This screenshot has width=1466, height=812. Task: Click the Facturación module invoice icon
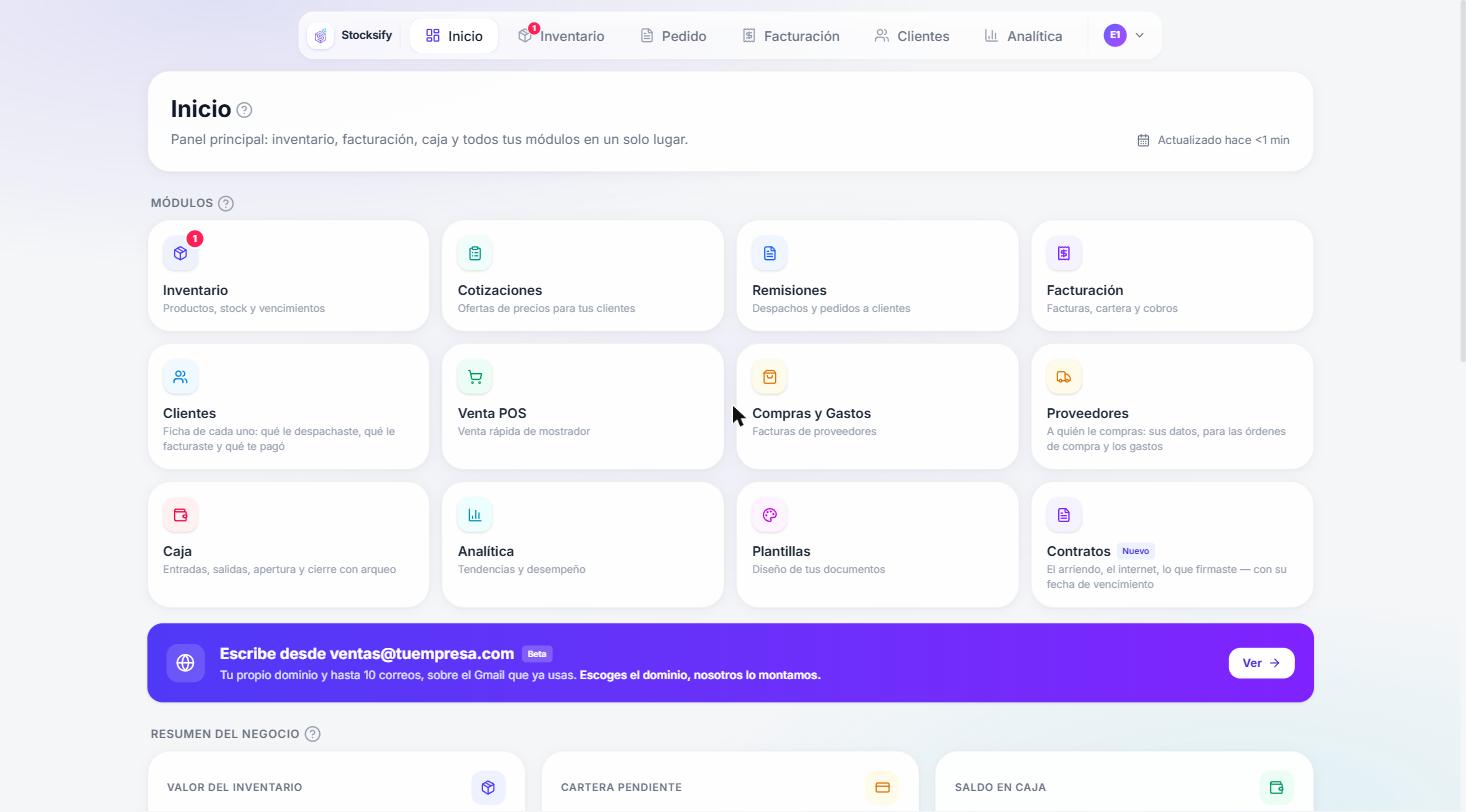tap(1064, 253)
